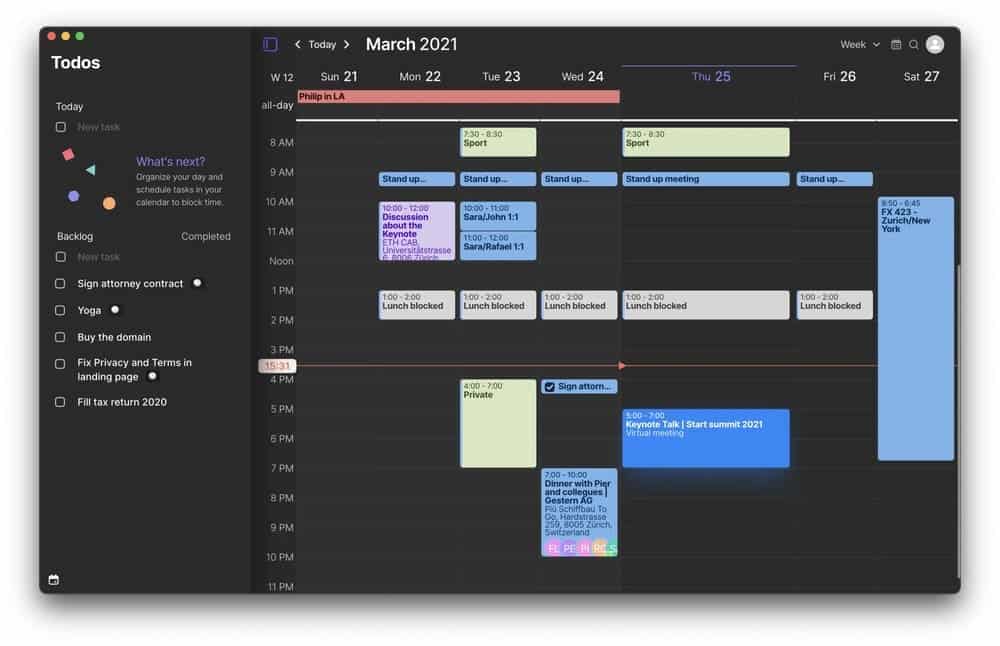This screenshot has height=646, width=1000.
Task: Click the white dot beside Sign attorney contract
Action: (x=197, y=283)
